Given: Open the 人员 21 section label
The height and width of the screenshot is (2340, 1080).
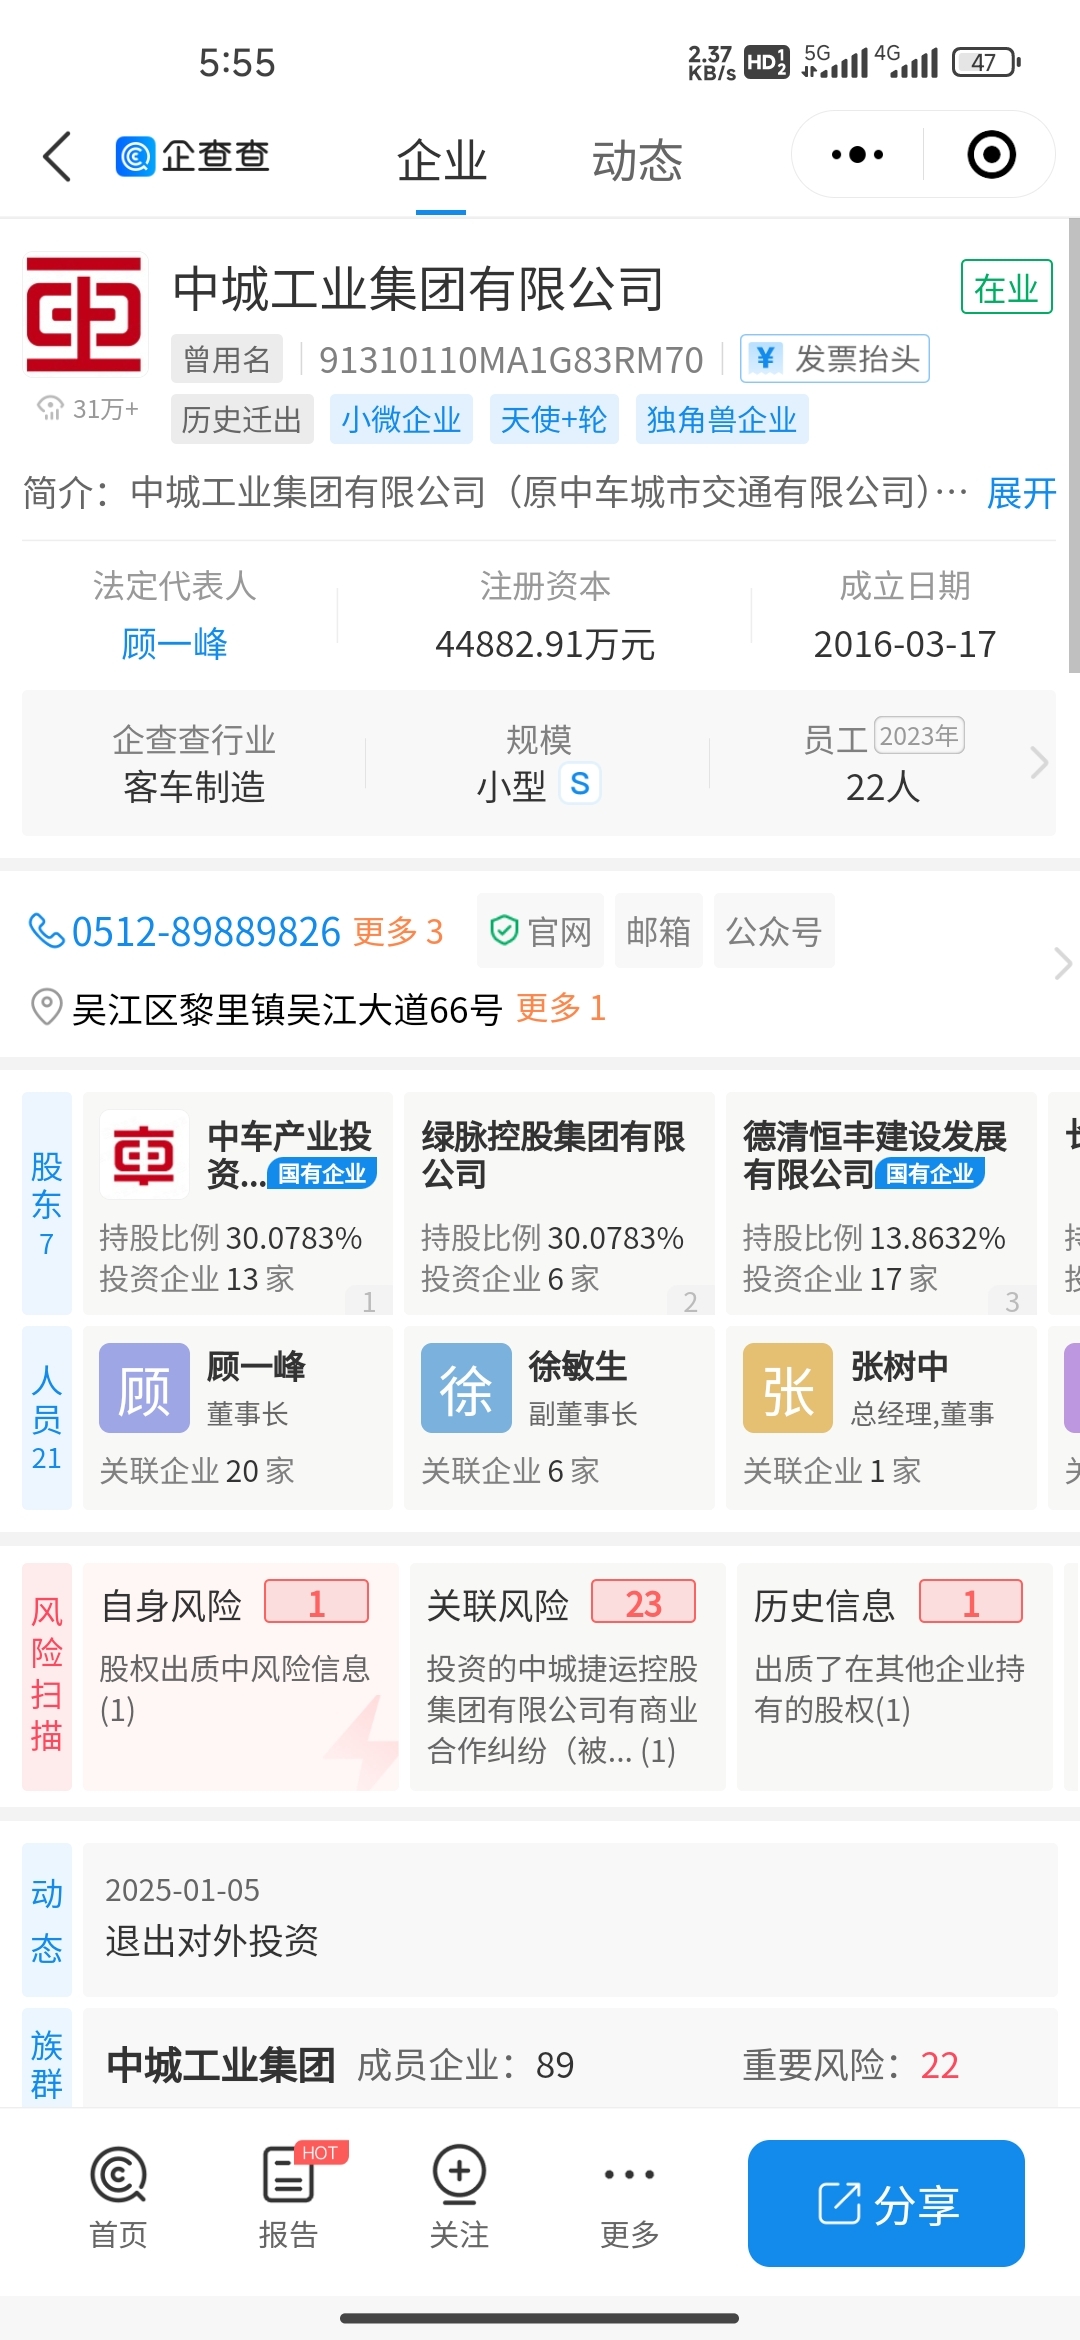Looking at the screenshot, I should (x=47, y=1418).
